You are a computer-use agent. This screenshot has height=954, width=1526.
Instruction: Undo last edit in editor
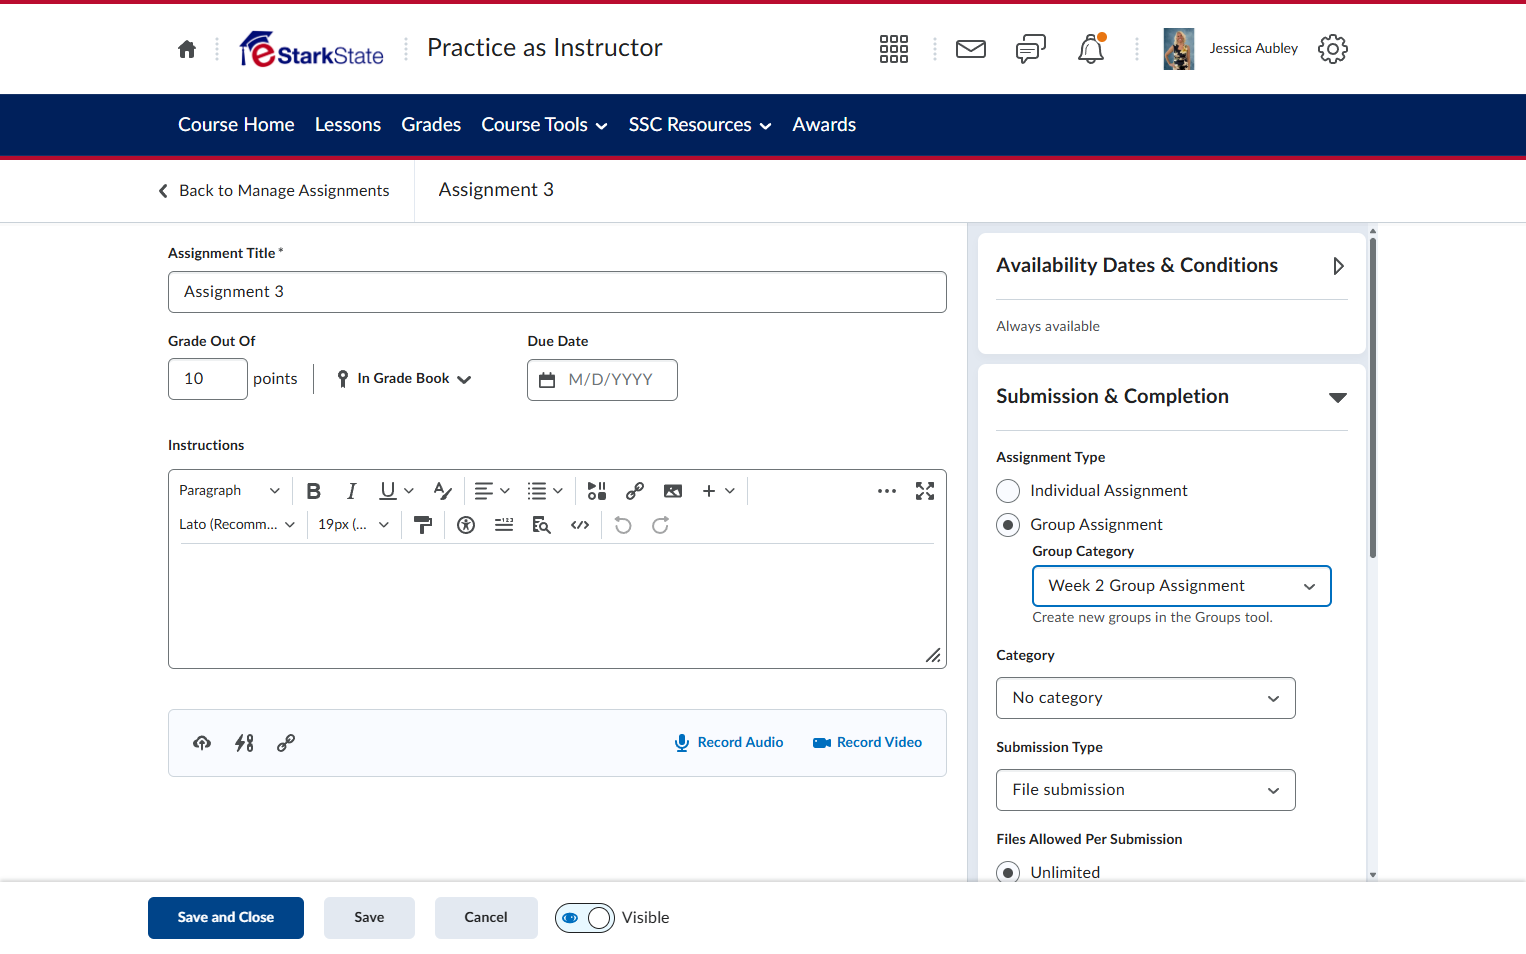click(x=623, y=525)
